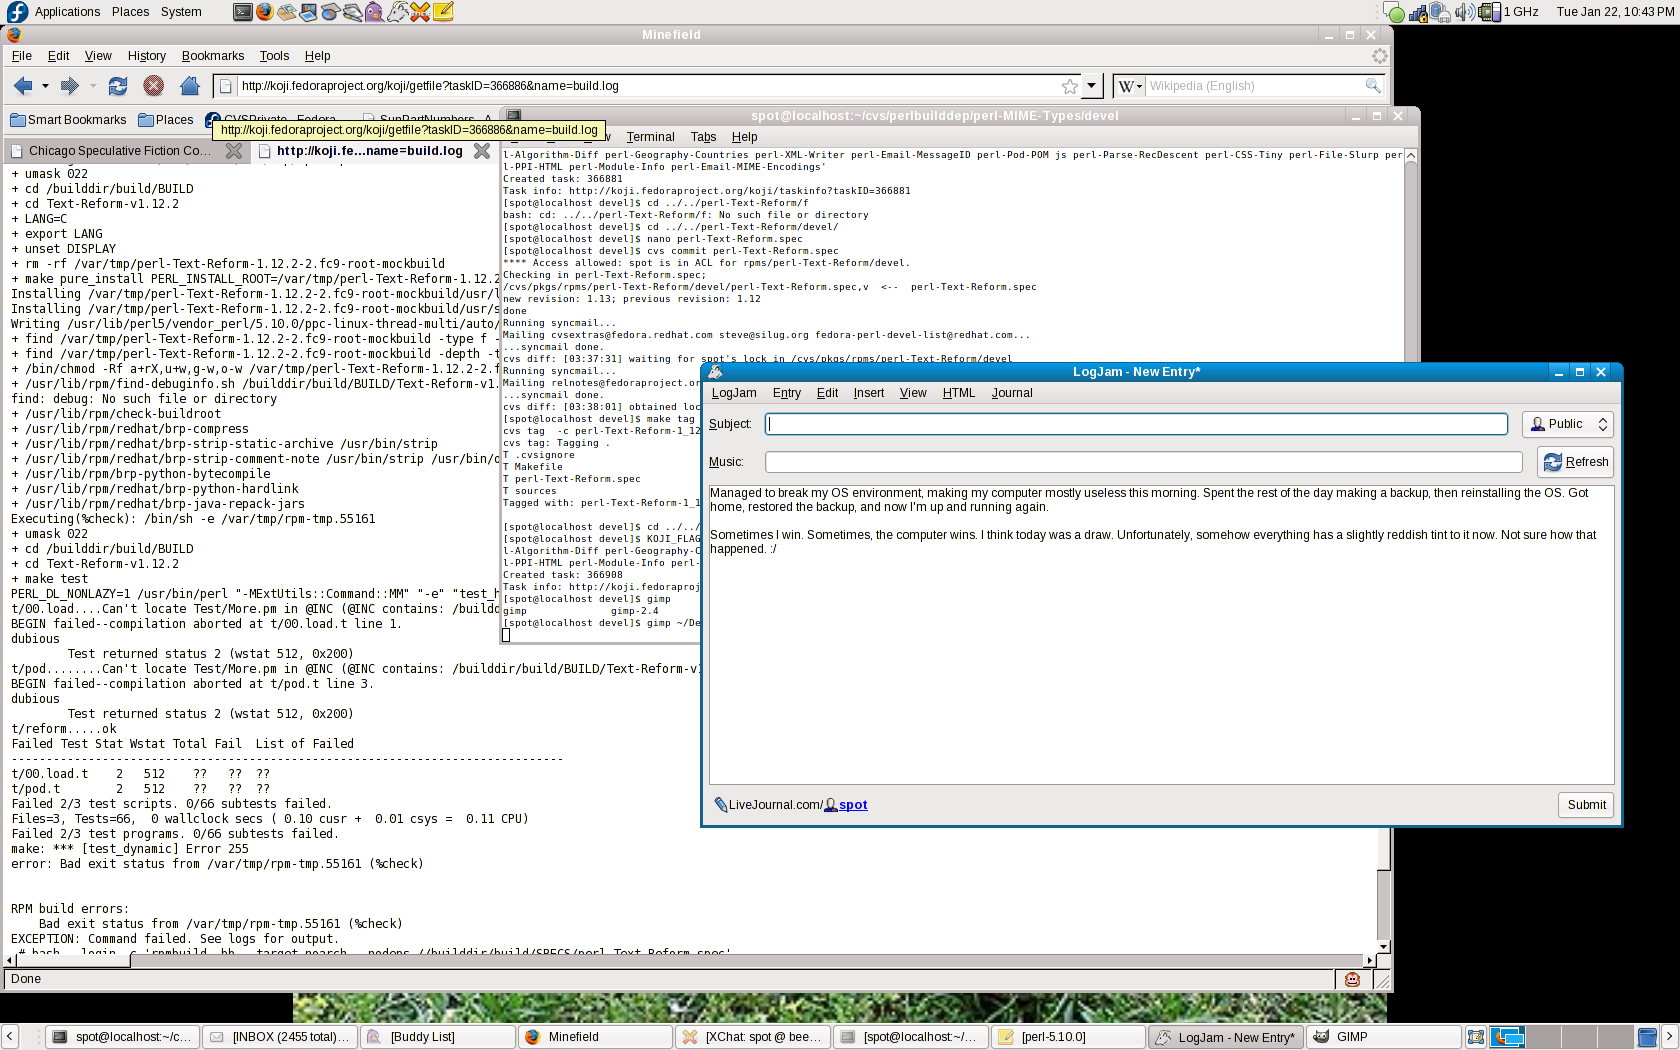This screenshot has height=1050, width=1680.
Task: Click the LogJam Subject input field
Action: [x=1136, y=424]
